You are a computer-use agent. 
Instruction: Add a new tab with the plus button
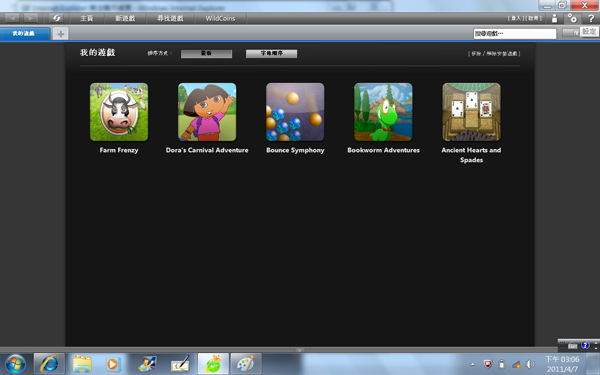click(60, 34)
